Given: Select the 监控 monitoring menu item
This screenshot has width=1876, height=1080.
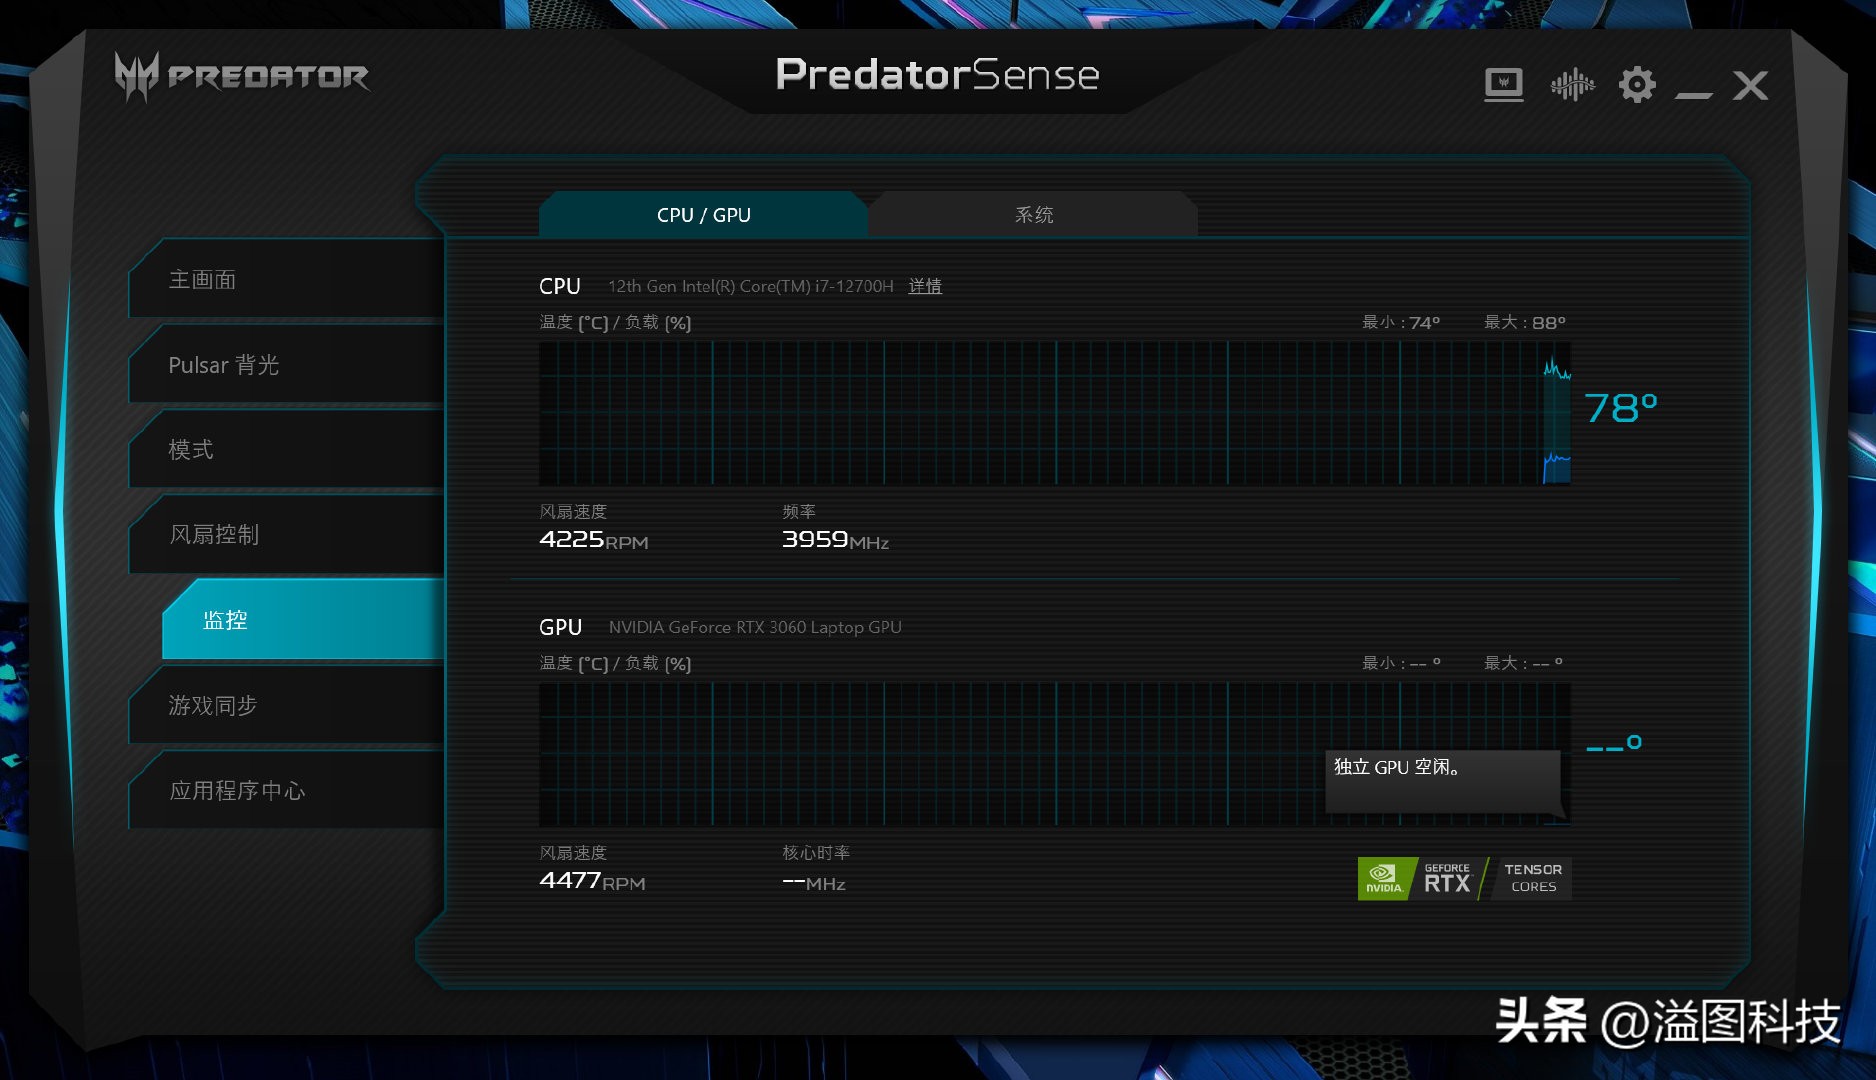Looking at the screenshot, I should pos(302,620).
